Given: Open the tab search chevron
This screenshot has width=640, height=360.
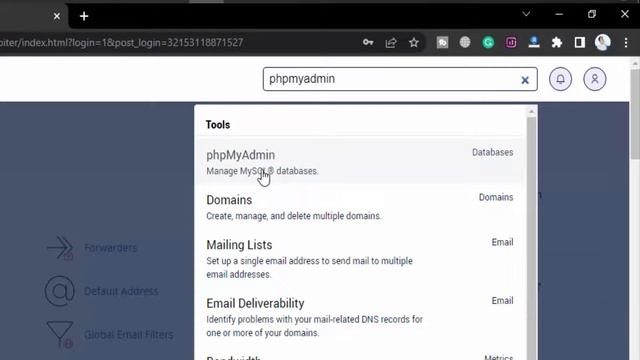Looking at the screenshot, I should pos(526,14).
